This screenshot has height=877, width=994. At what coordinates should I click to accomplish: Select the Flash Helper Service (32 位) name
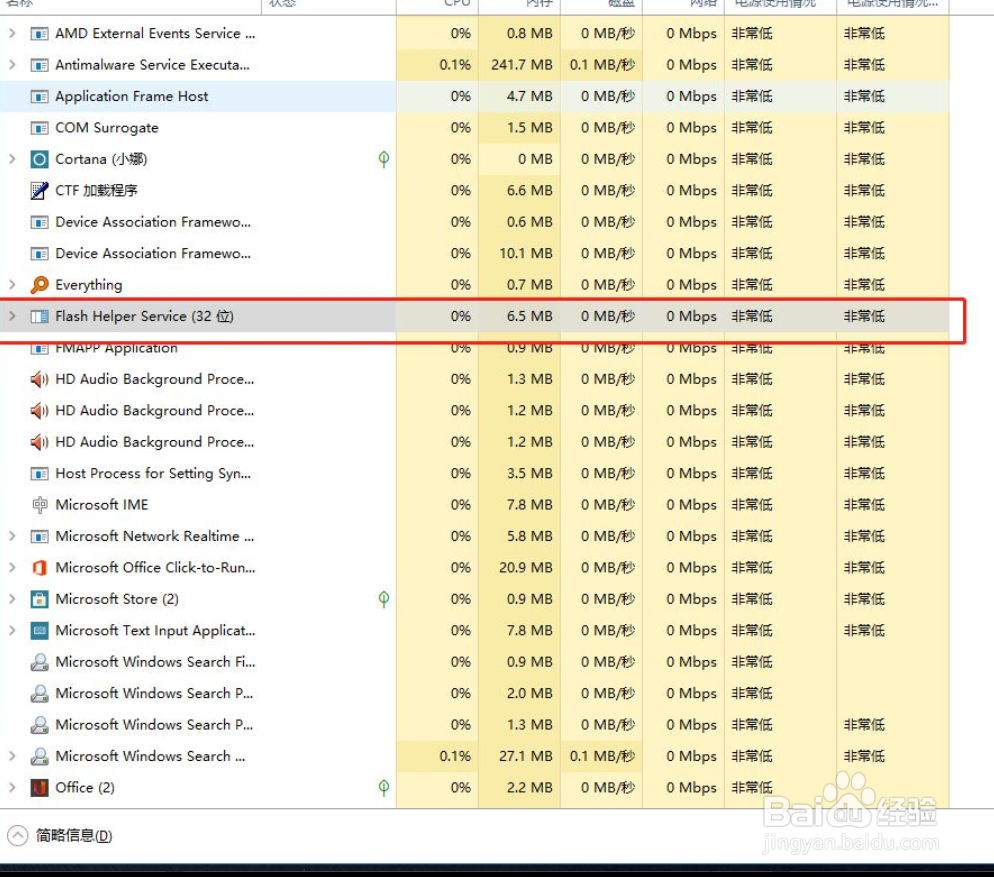click(x=145, y=316)
